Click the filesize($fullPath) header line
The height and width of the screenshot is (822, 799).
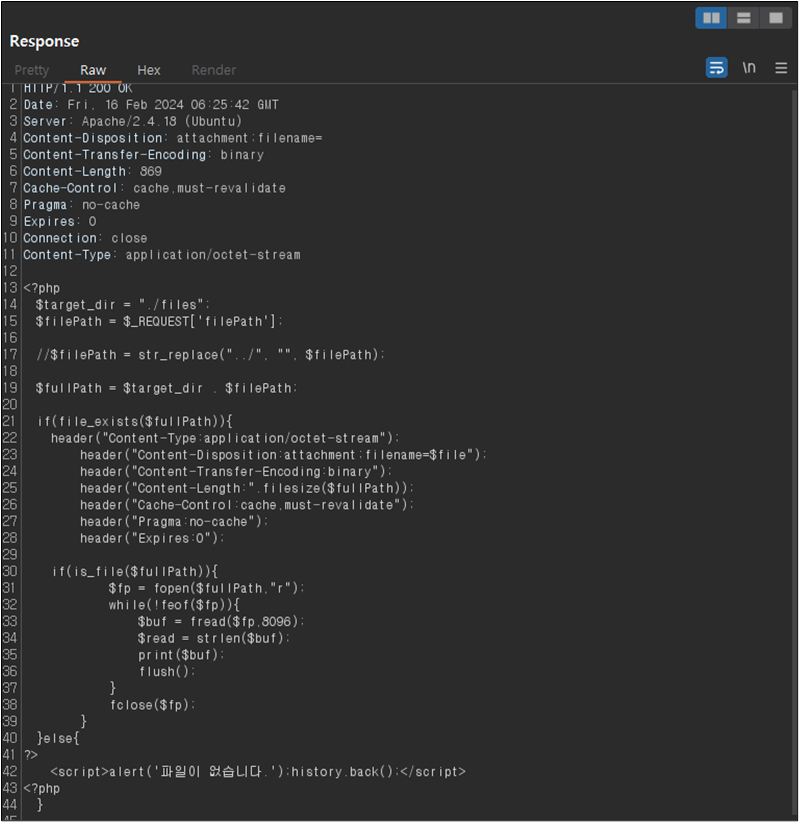tap(247, 489)
